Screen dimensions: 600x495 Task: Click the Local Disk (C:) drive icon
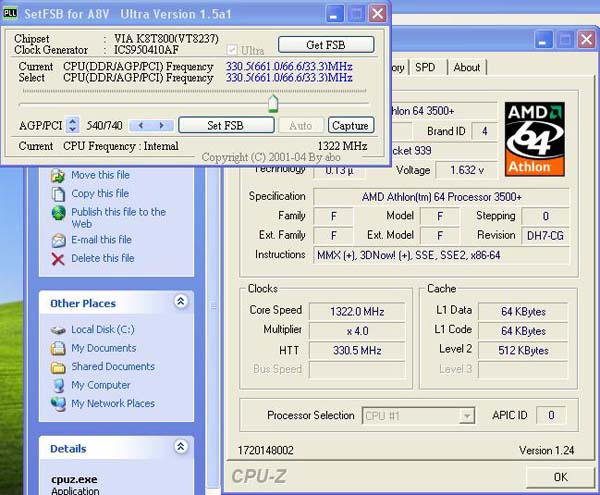[58, 330]
